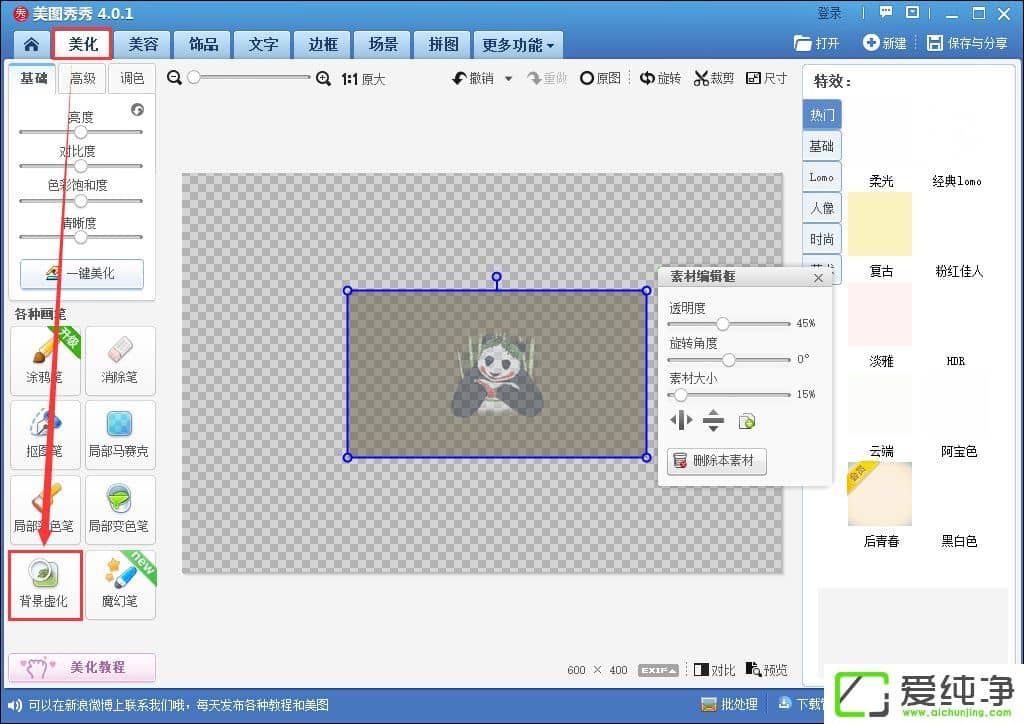Open the Lomo effects category tab
The image size is (1024, 724).
(x=822, y=178)
